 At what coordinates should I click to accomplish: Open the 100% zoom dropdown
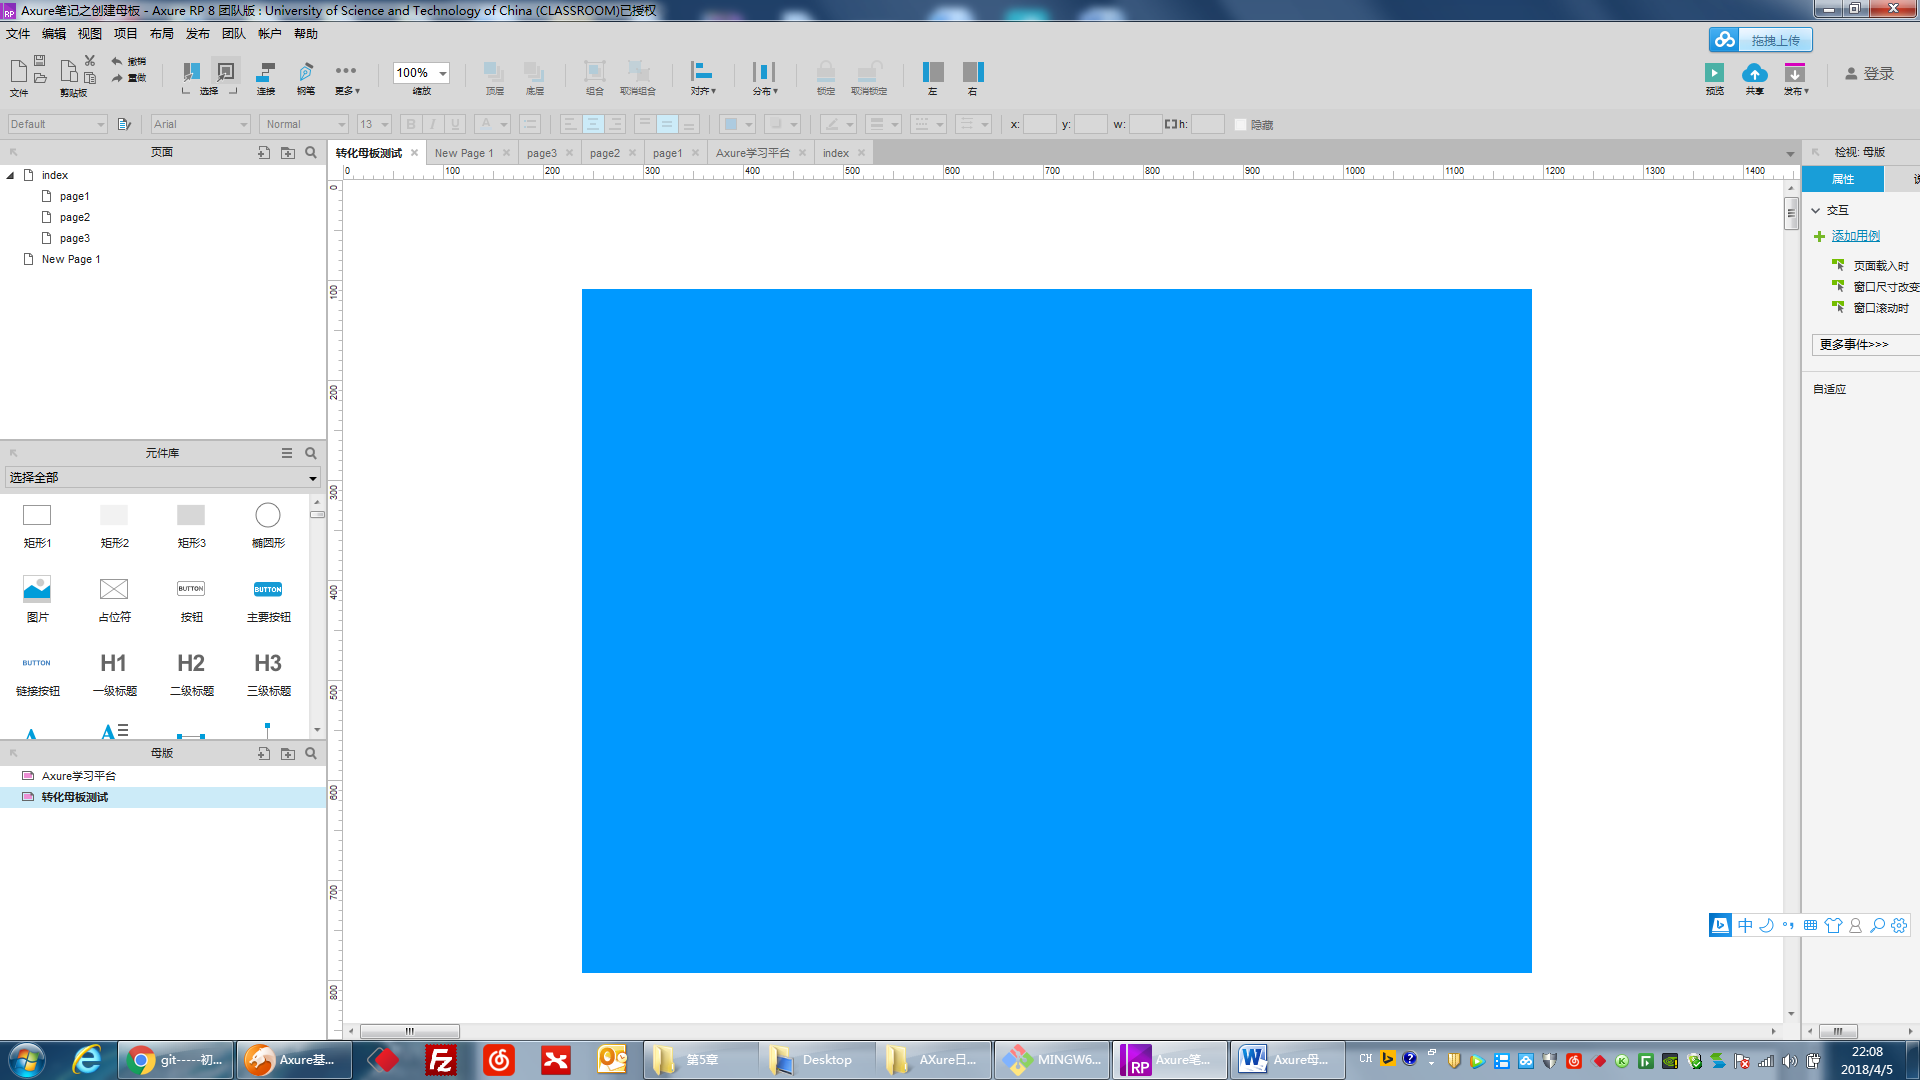click(x=442, y=73)
